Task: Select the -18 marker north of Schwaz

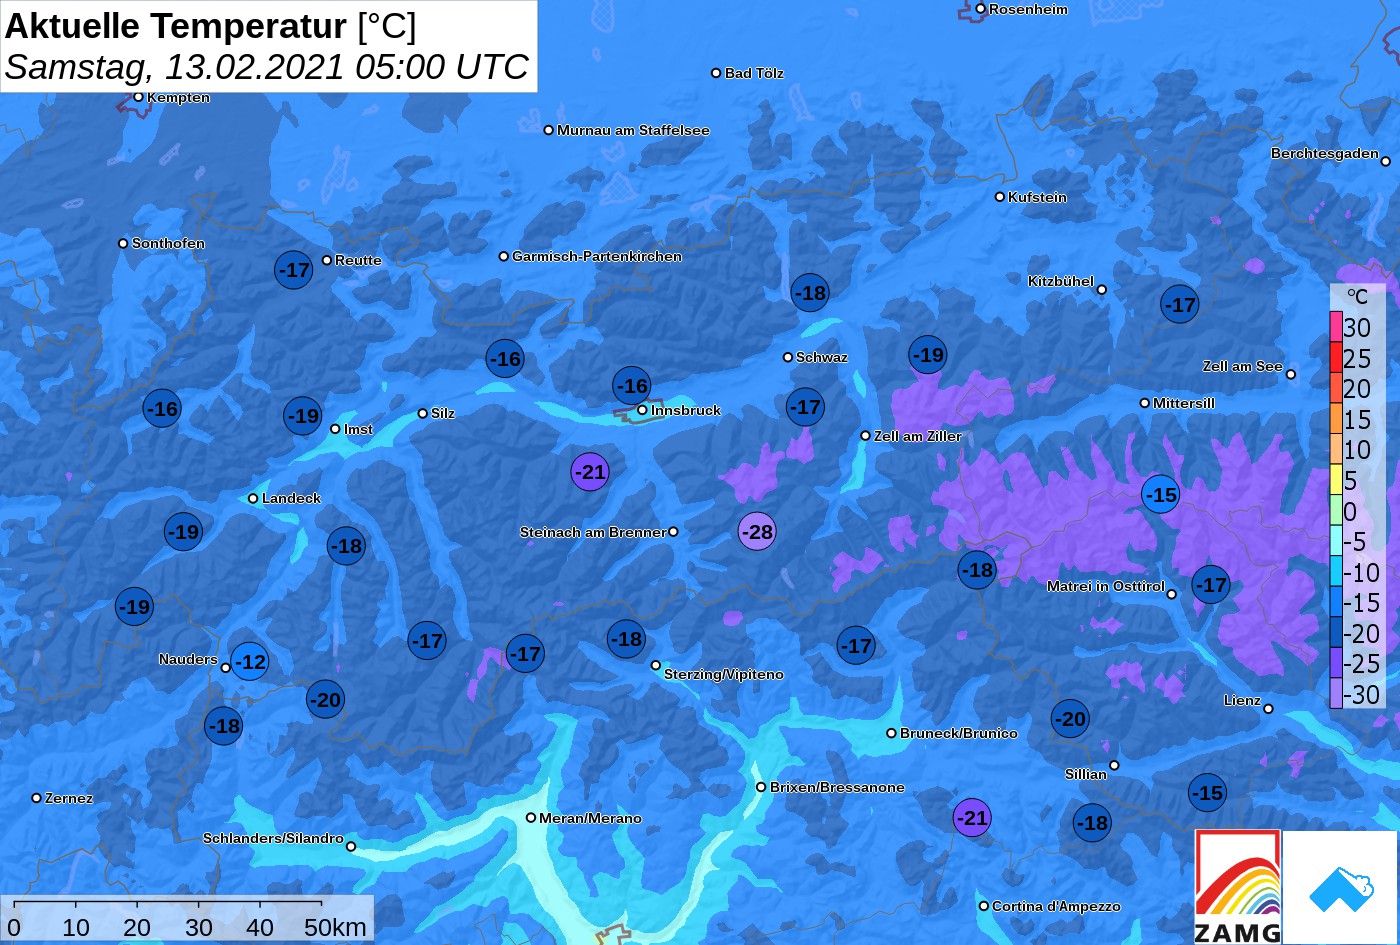Action: [x=810, y=292]
